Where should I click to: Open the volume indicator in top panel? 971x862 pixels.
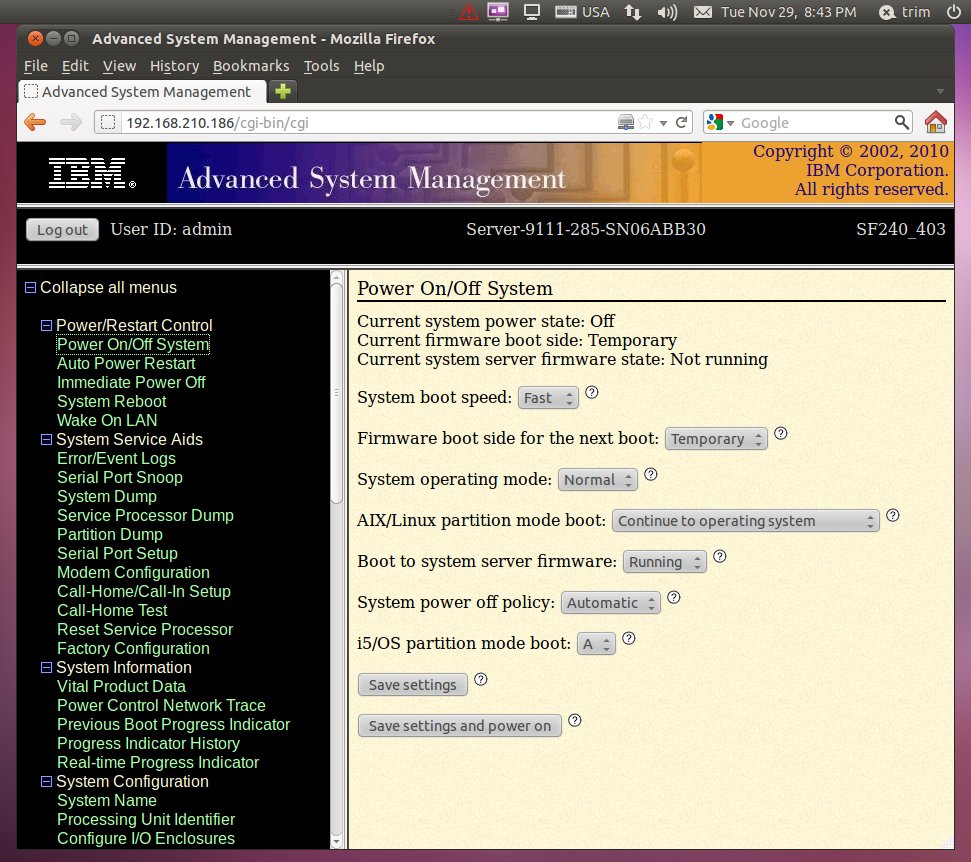click(x=667, y=12)
